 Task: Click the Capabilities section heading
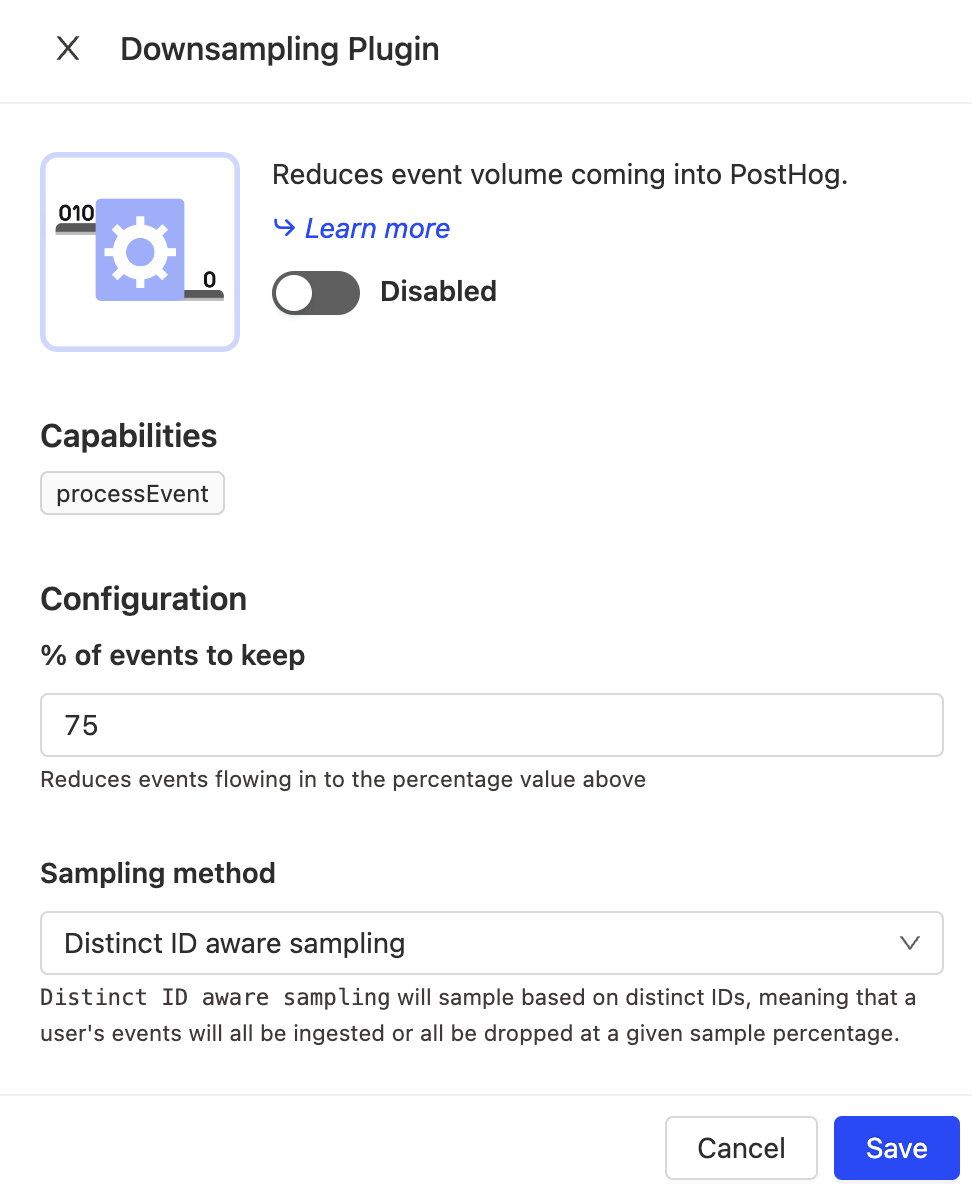point(129,436)
